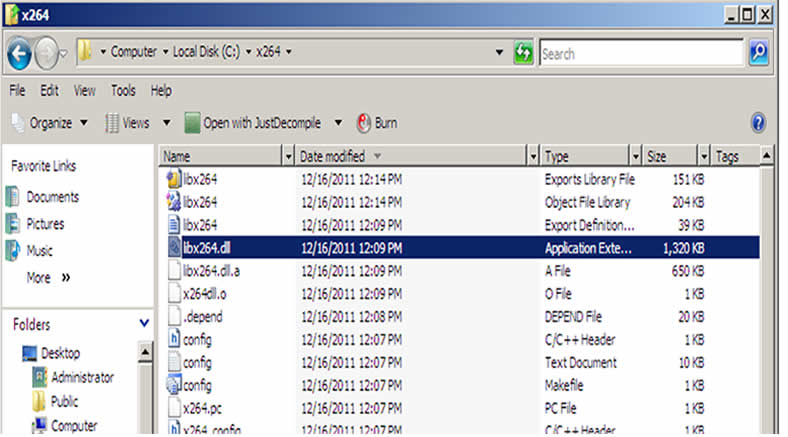
Task: Expand the Views dropdown arrow
Action: [166, 123]
